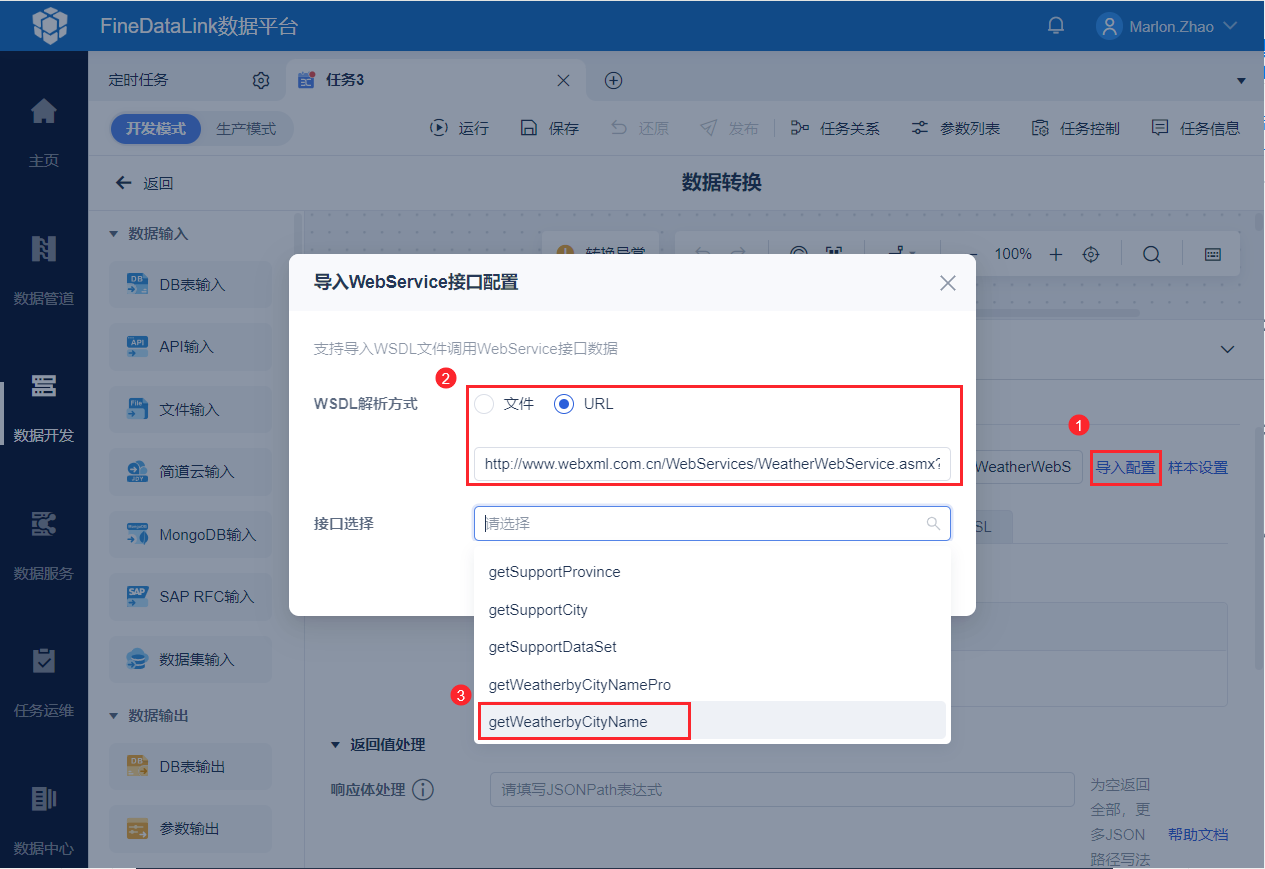Switch to 生产模式
This screenshot has width=1265, height=869.
coord(246,129)
